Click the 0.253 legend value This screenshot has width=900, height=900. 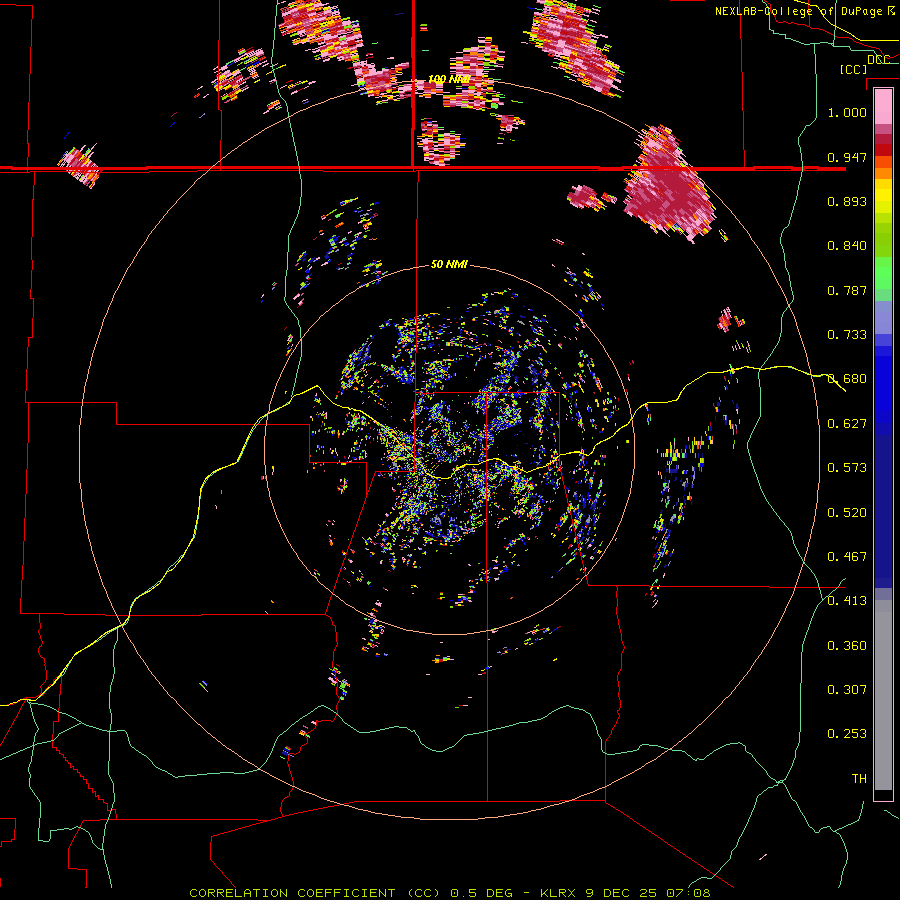pos(847,734)
